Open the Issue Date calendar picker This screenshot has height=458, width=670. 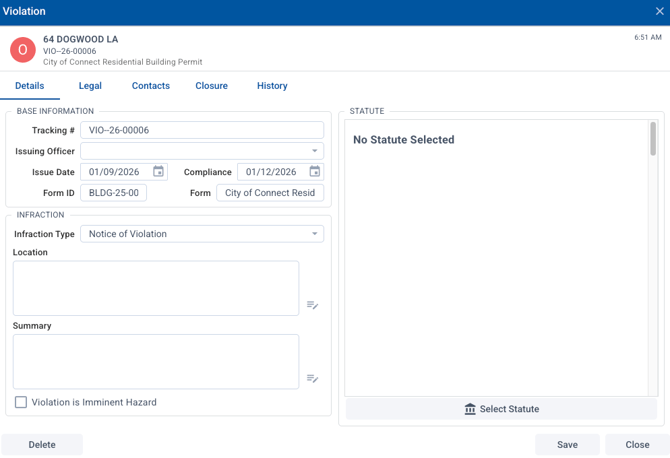point(158,172)
